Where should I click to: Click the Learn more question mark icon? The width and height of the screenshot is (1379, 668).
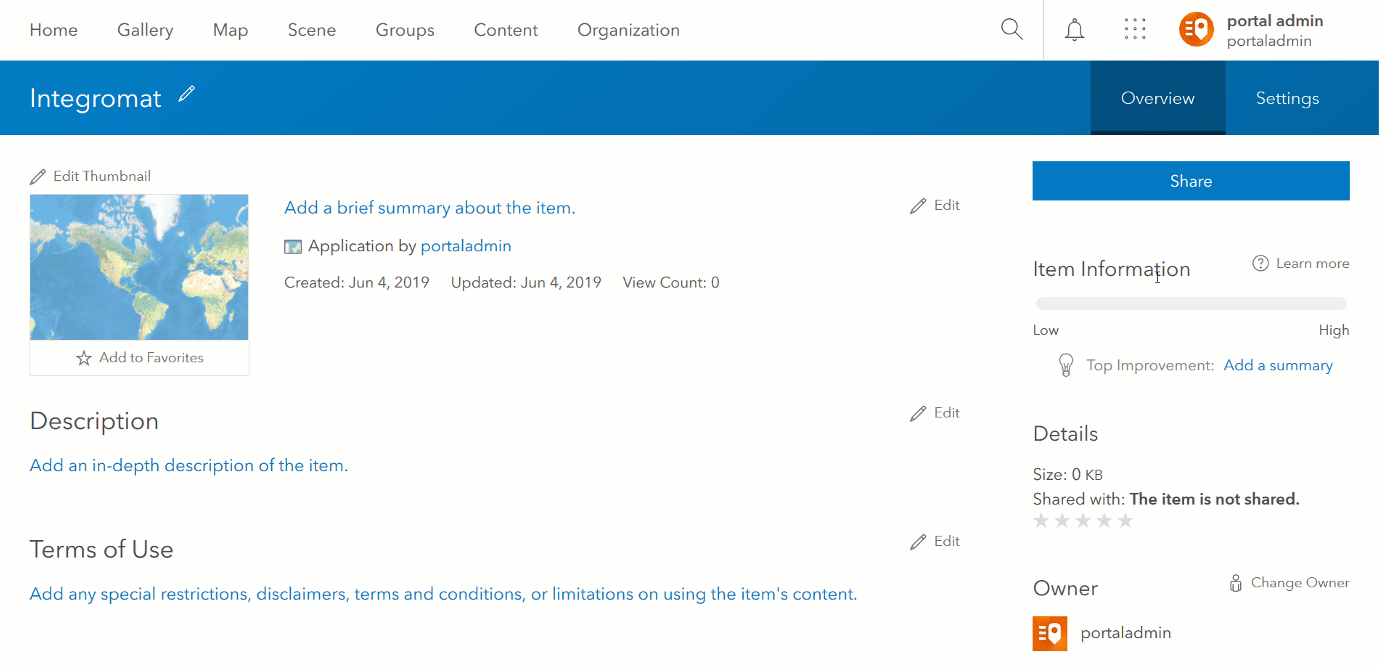(1260, 263)
